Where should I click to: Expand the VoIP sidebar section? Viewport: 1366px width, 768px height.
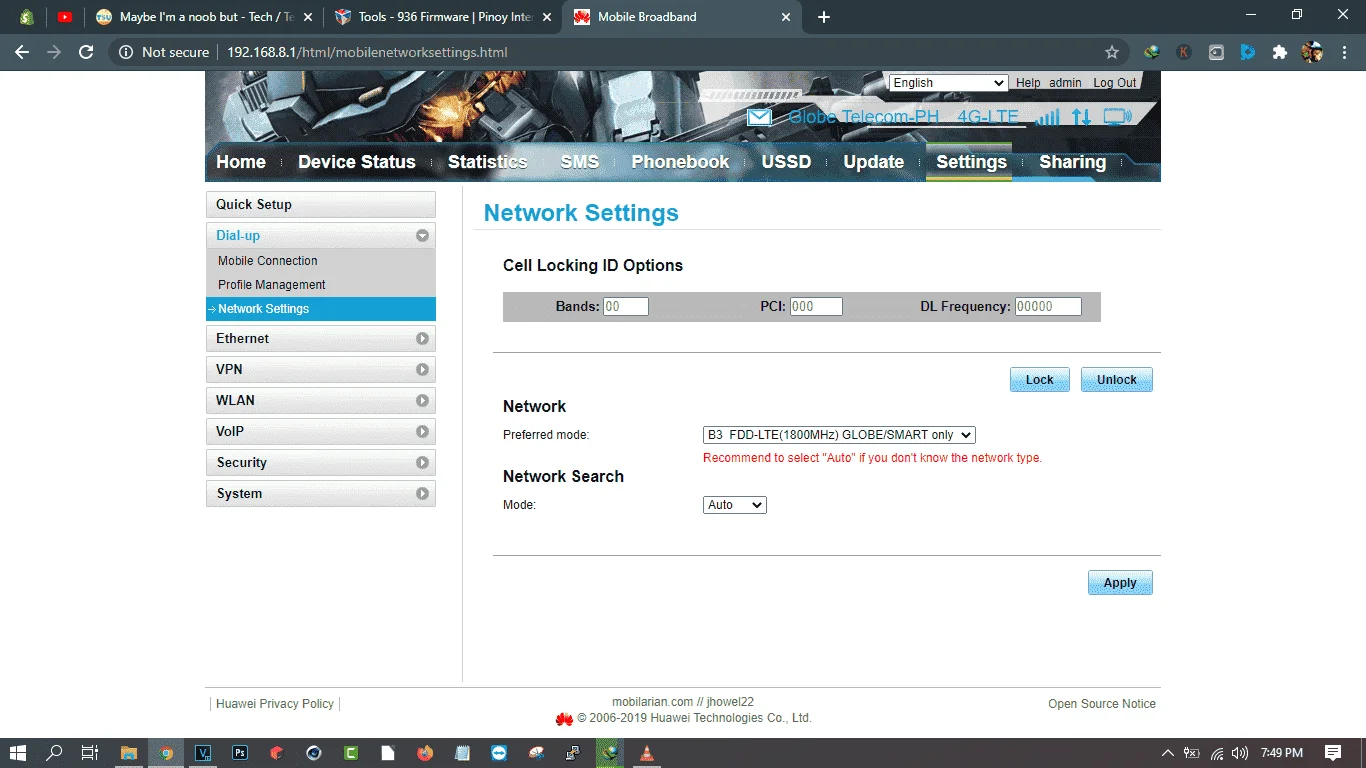pyautogui.click(x=321, y=432)
